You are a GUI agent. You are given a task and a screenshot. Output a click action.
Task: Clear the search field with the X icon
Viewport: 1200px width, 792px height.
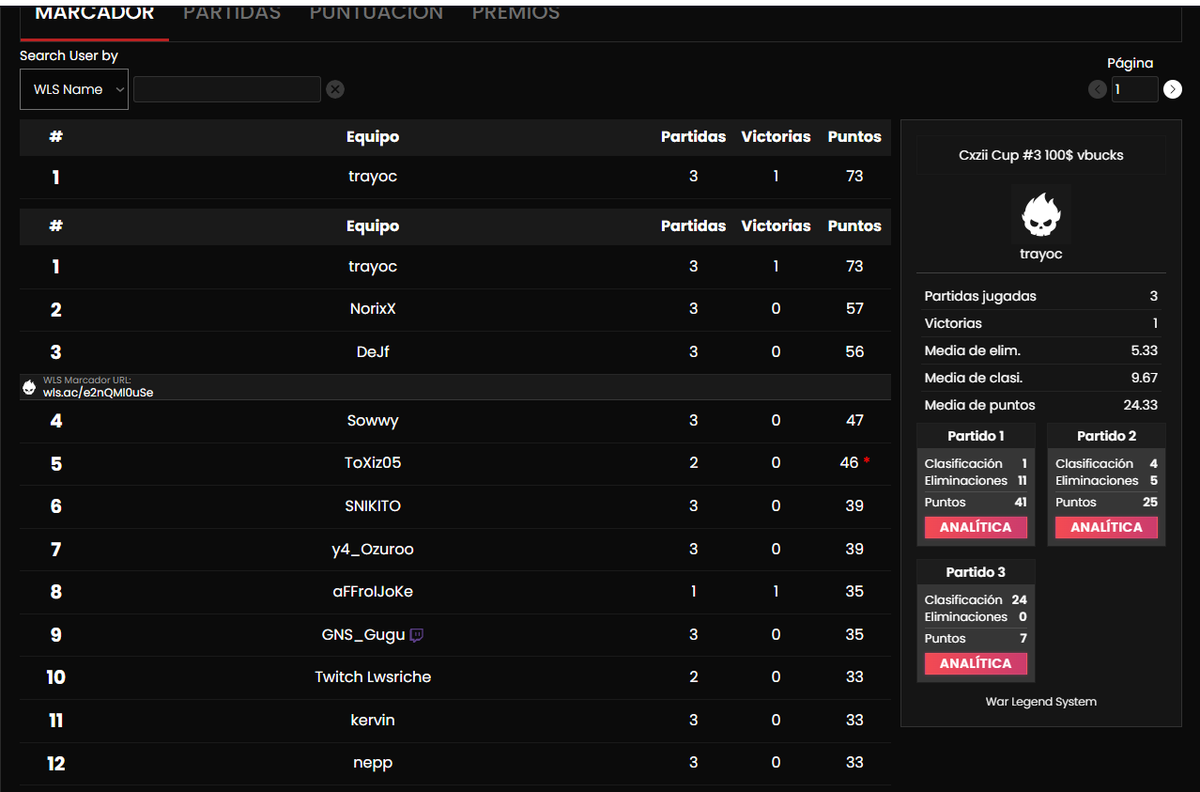[335, 89]
